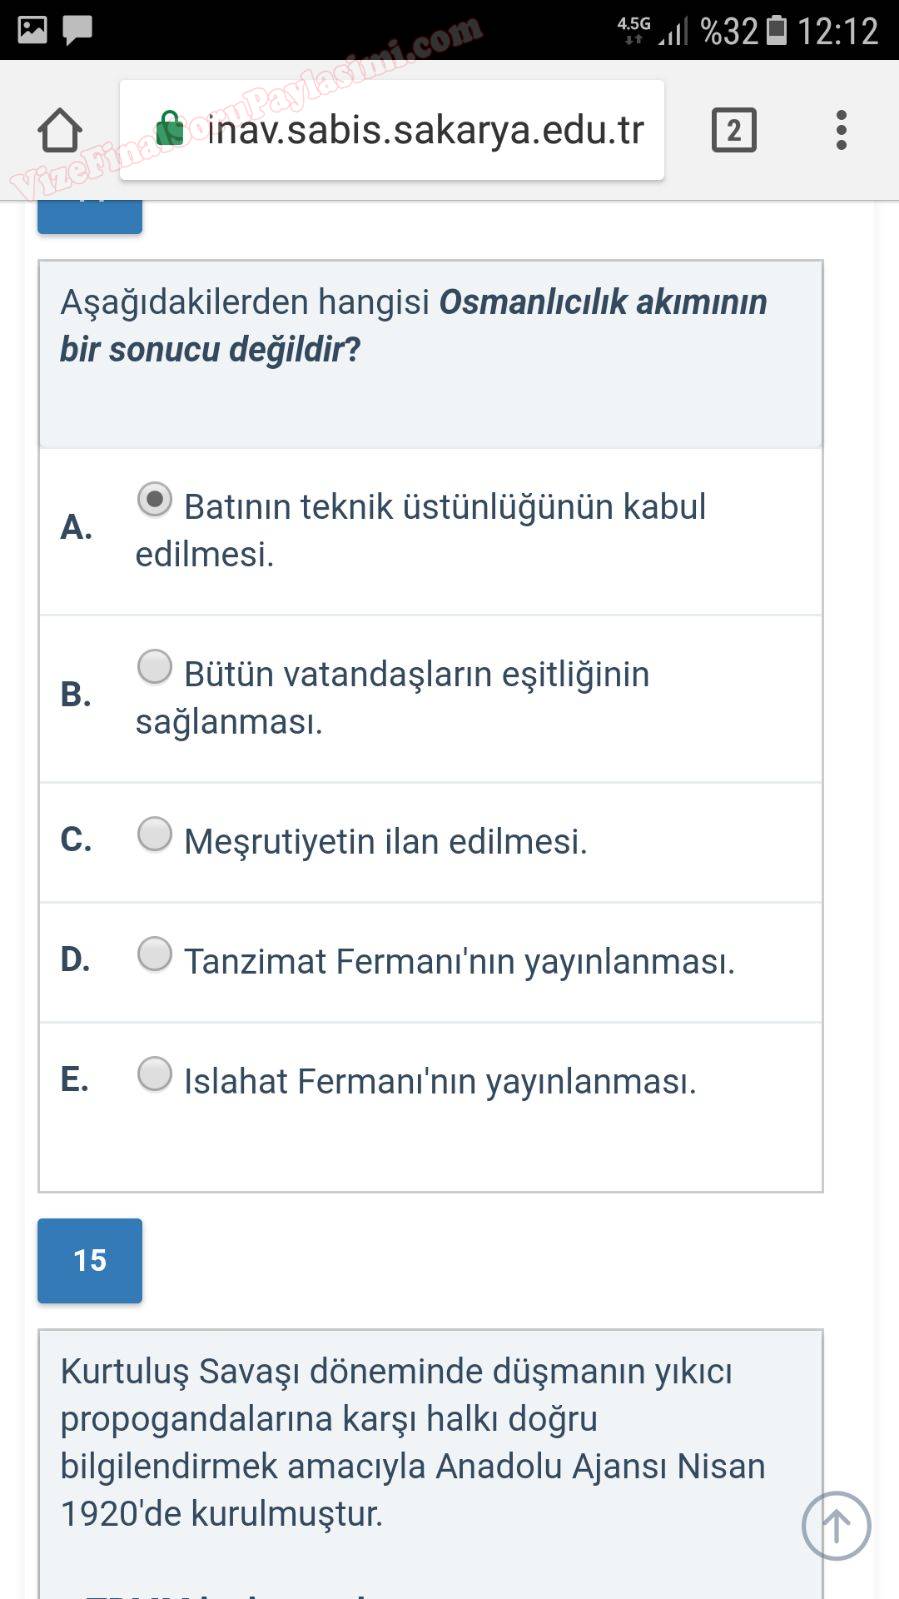Image resolution: width=899 pixels, height=1599 pixels.
Task: Select radio button for Islahat Fermanı option
Action: point(155,1074)
